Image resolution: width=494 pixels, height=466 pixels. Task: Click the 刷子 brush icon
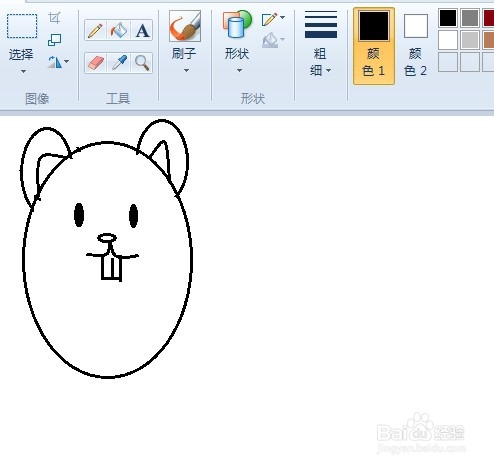click(185, 26)
